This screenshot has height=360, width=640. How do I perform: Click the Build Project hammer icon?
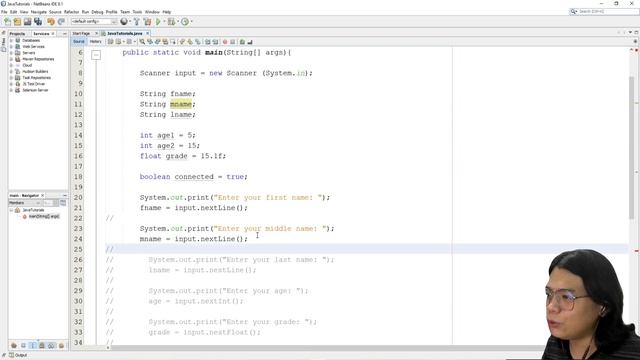pos(137,22)
